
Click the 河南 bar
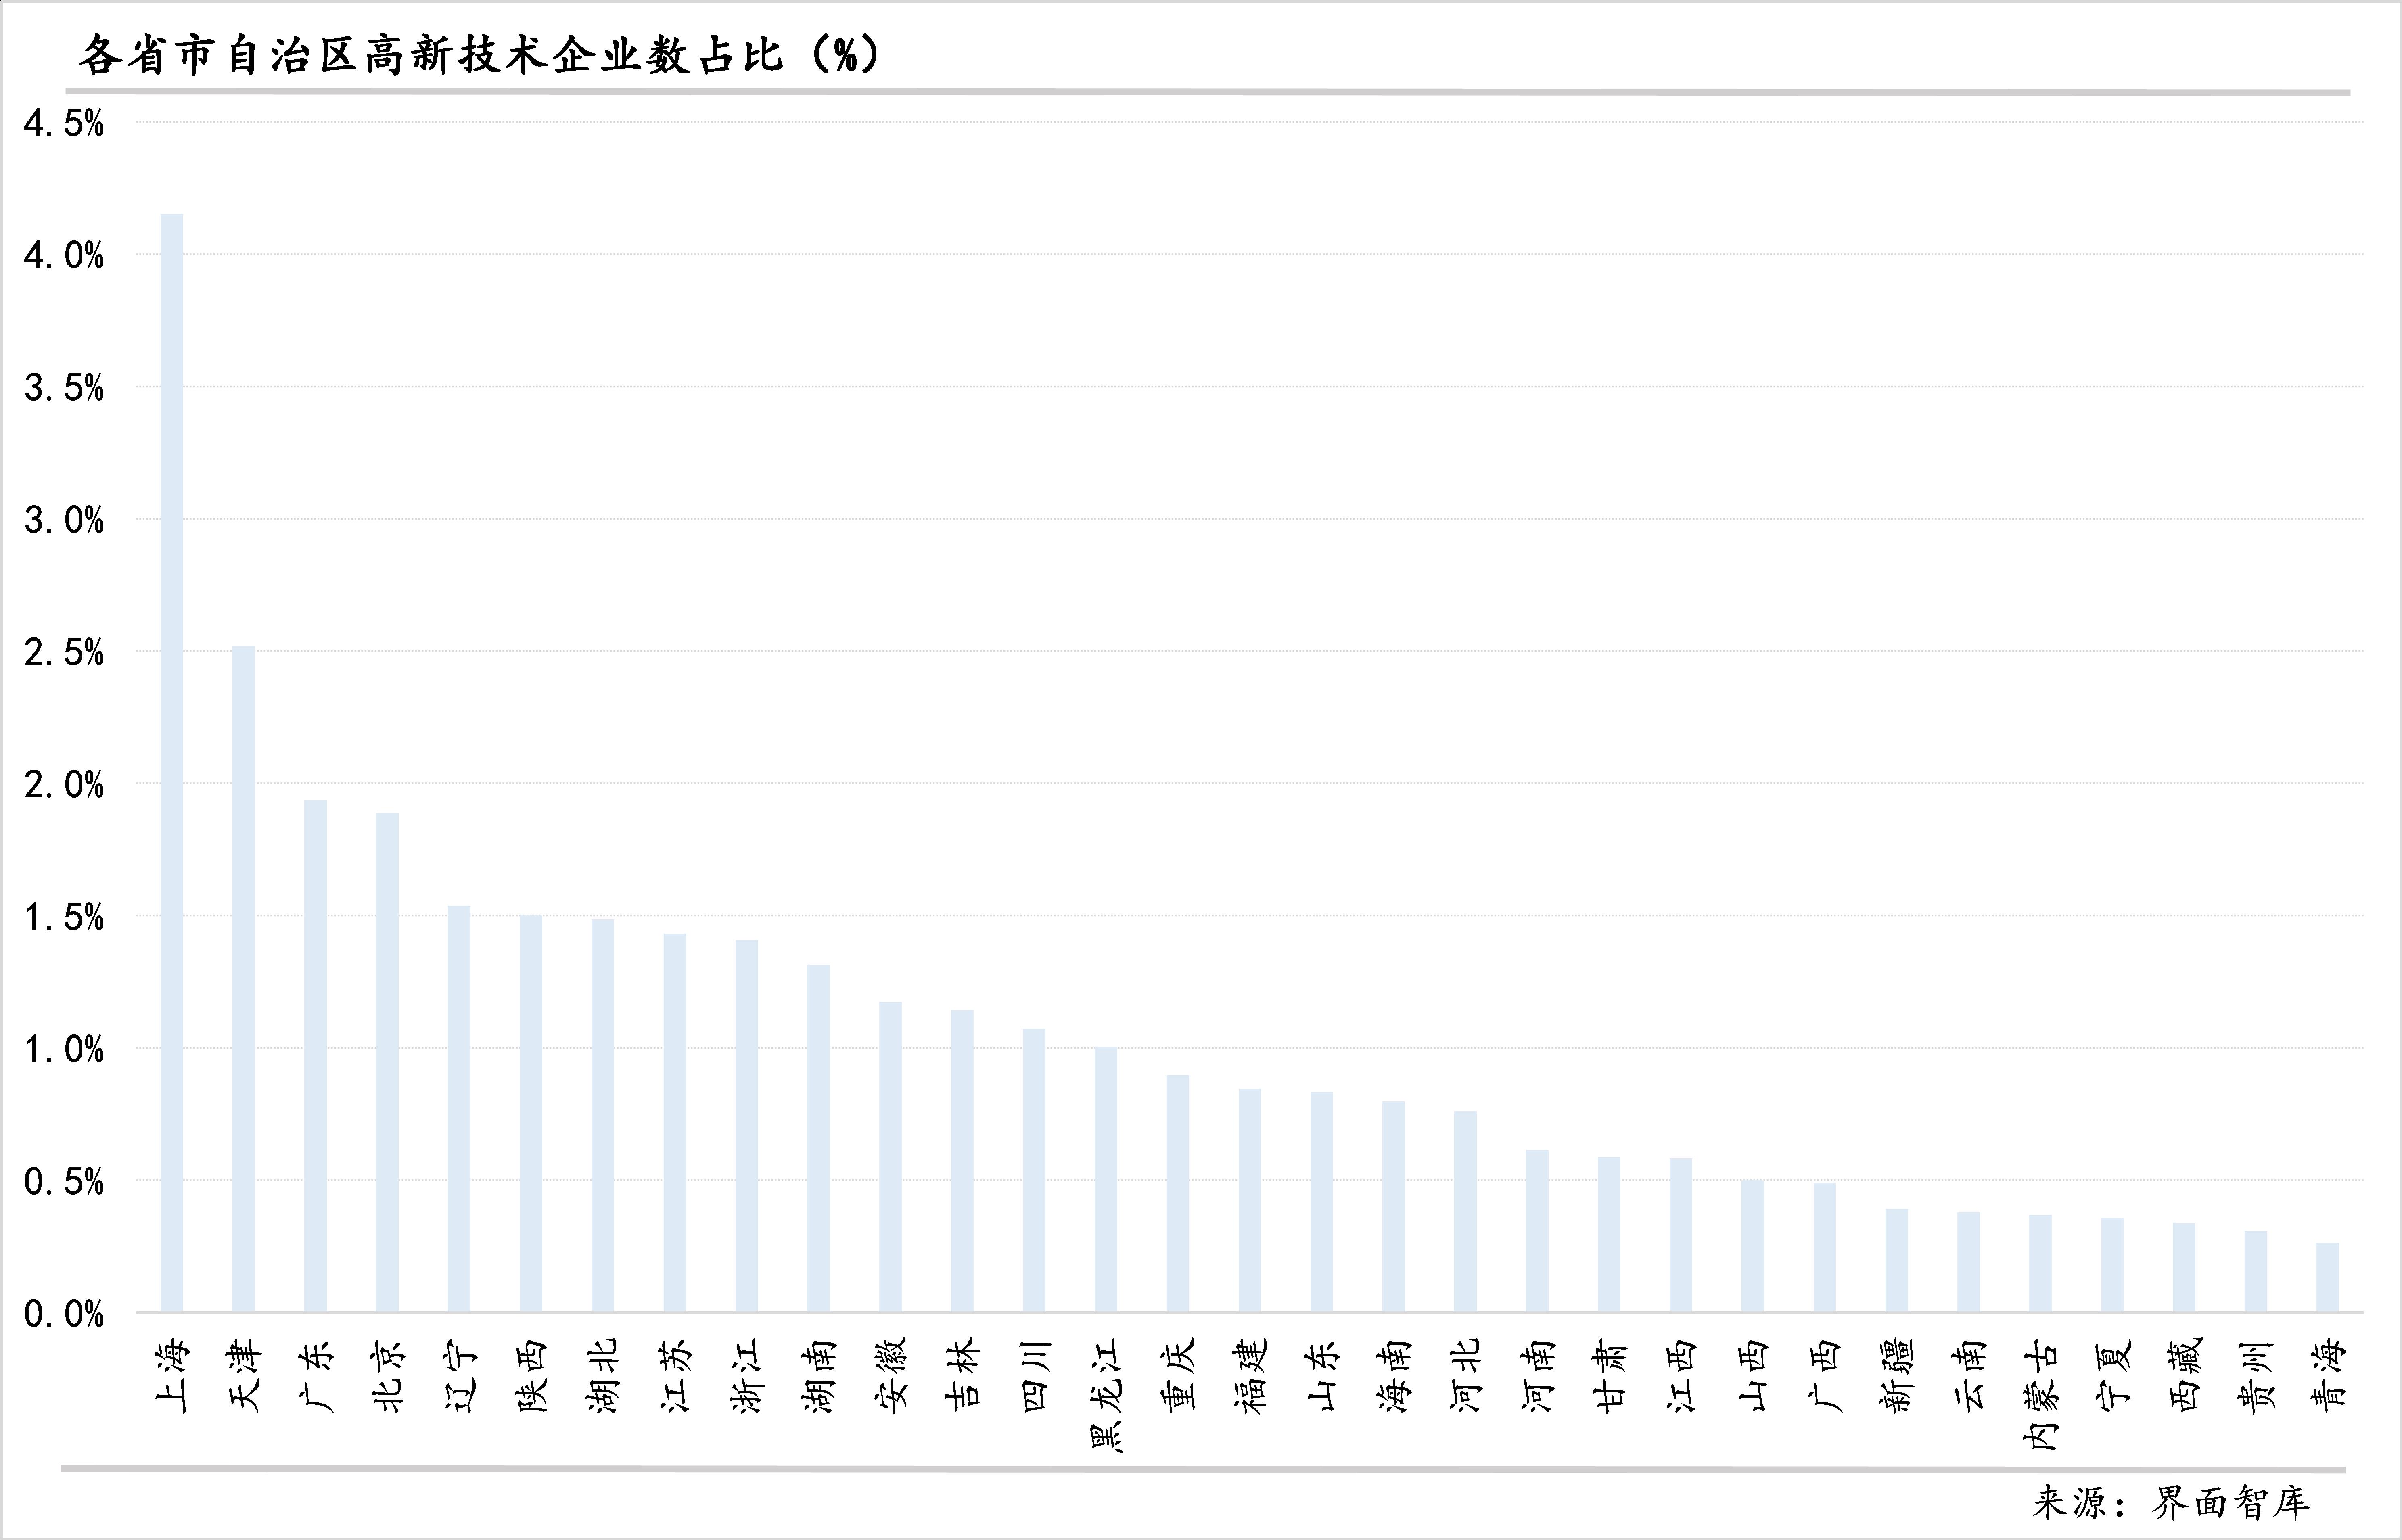1537,1231
